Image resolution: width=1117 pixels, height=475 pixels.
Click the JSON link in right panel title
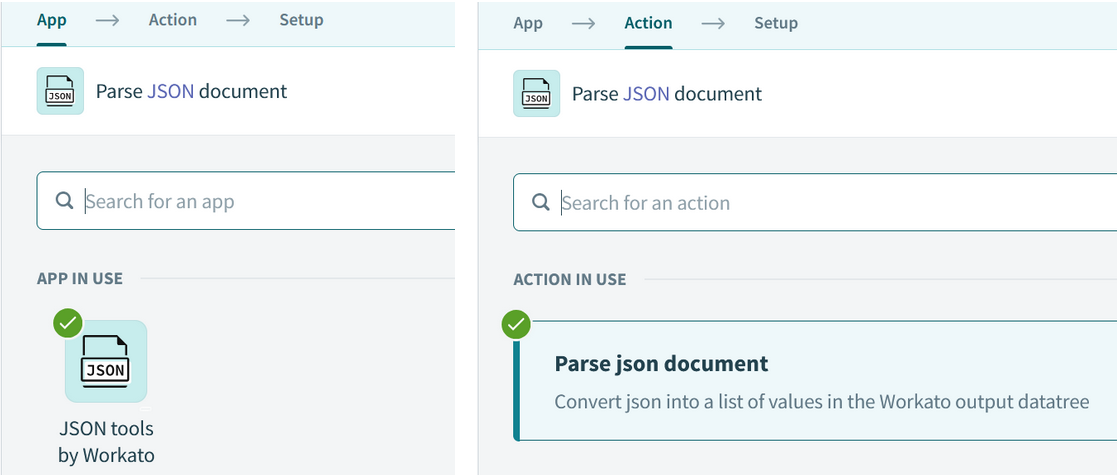pos(646,93)
